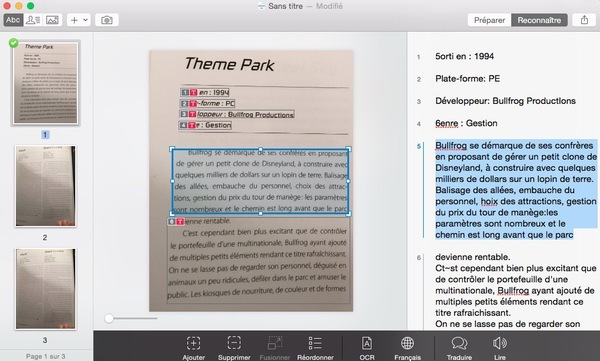Select page 2 thumbnail

(46, 186)
